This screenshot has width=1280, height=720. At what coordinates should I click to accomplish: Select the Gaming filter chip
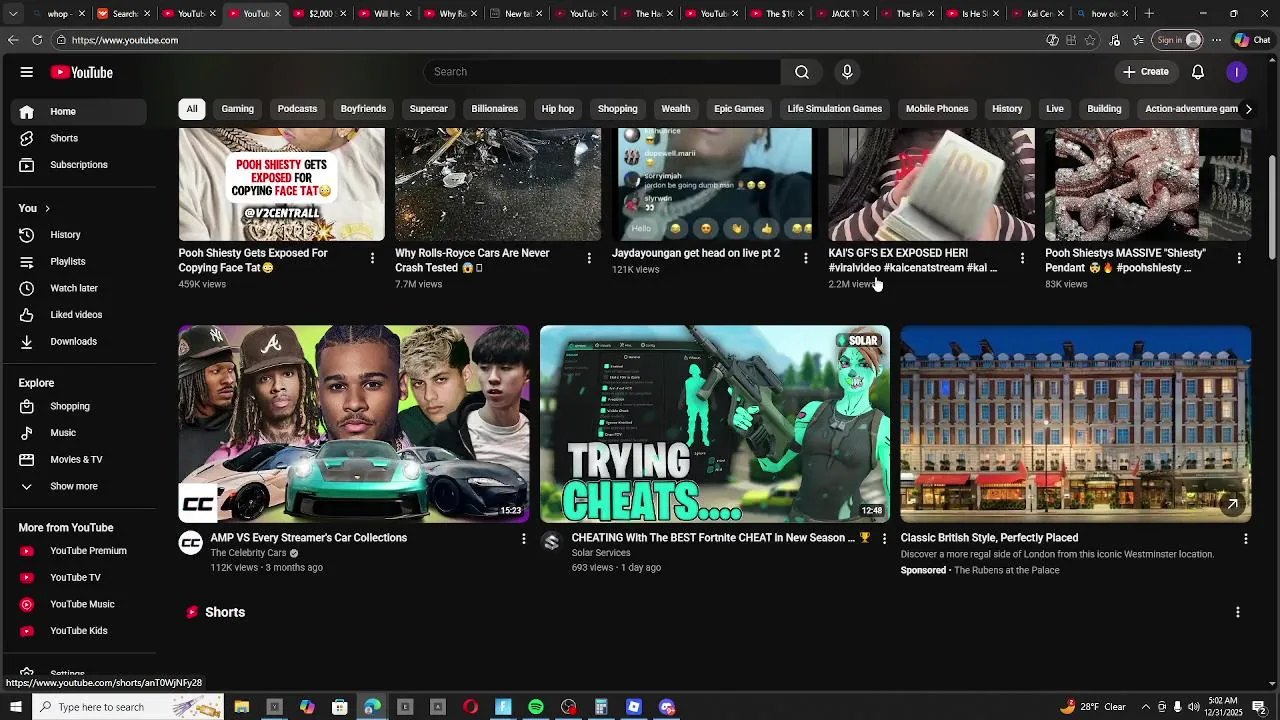click(238, 109)
